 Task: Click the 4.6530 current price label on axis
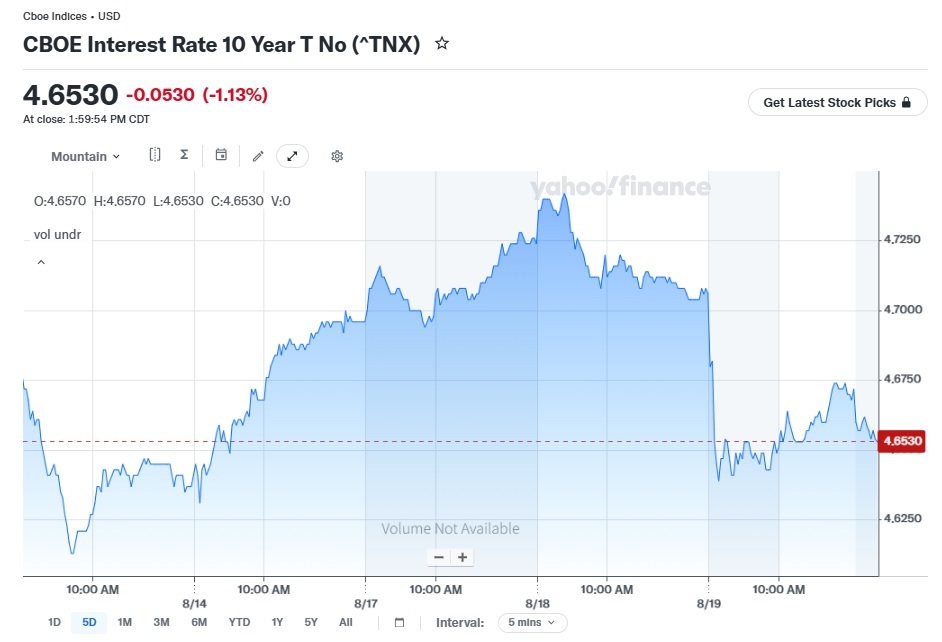(x=902, y=441)
